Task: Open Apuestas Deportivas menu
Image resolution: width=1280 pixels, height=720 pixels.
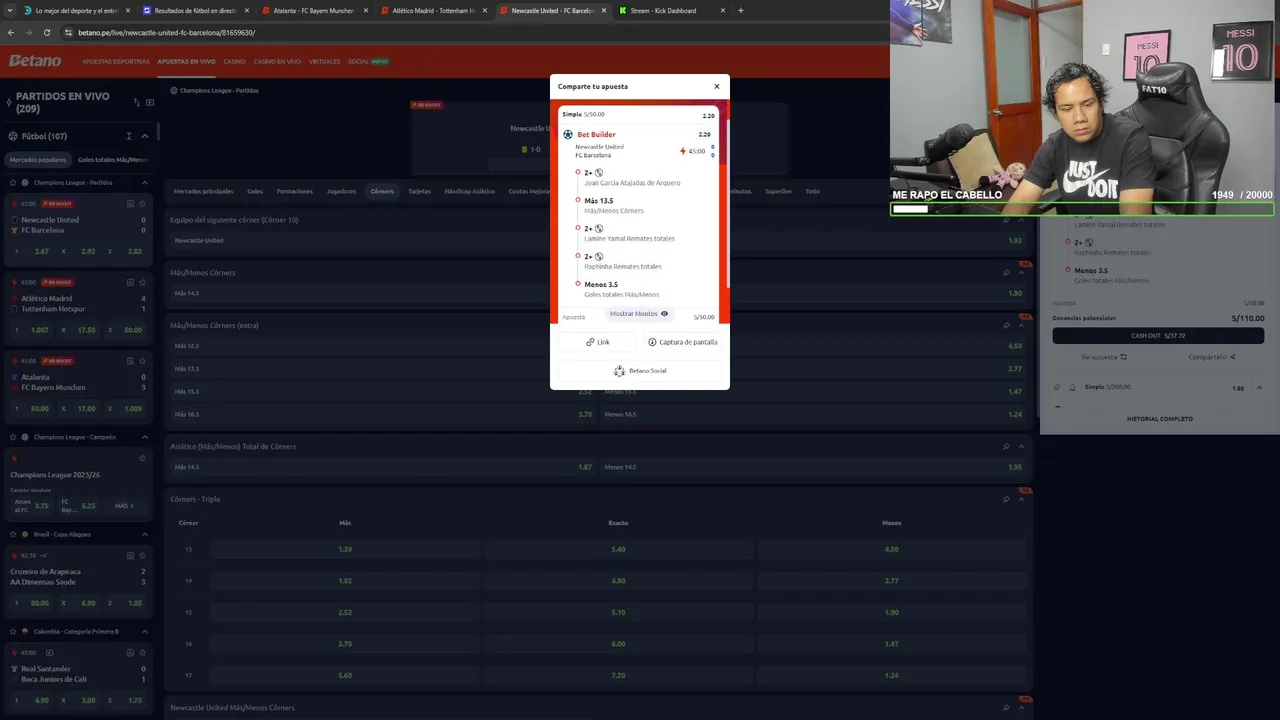Action: (x=116, y=61)
